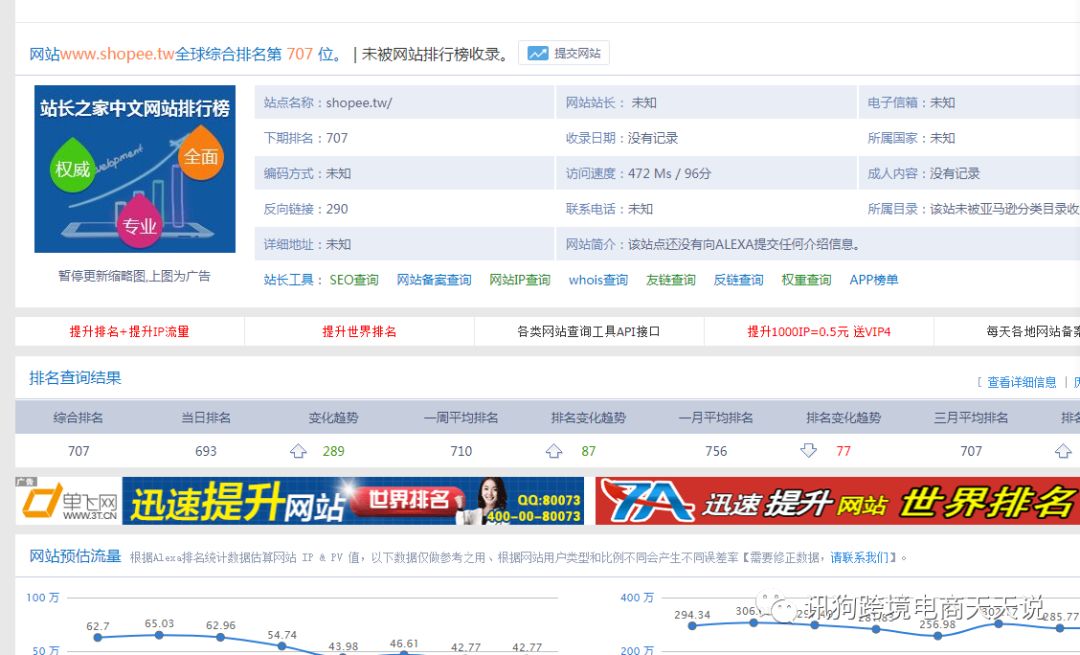Open the www.shopee.tw link in the heading
The width and height of the screenshot is (1080, 655).
click(117, 54)
